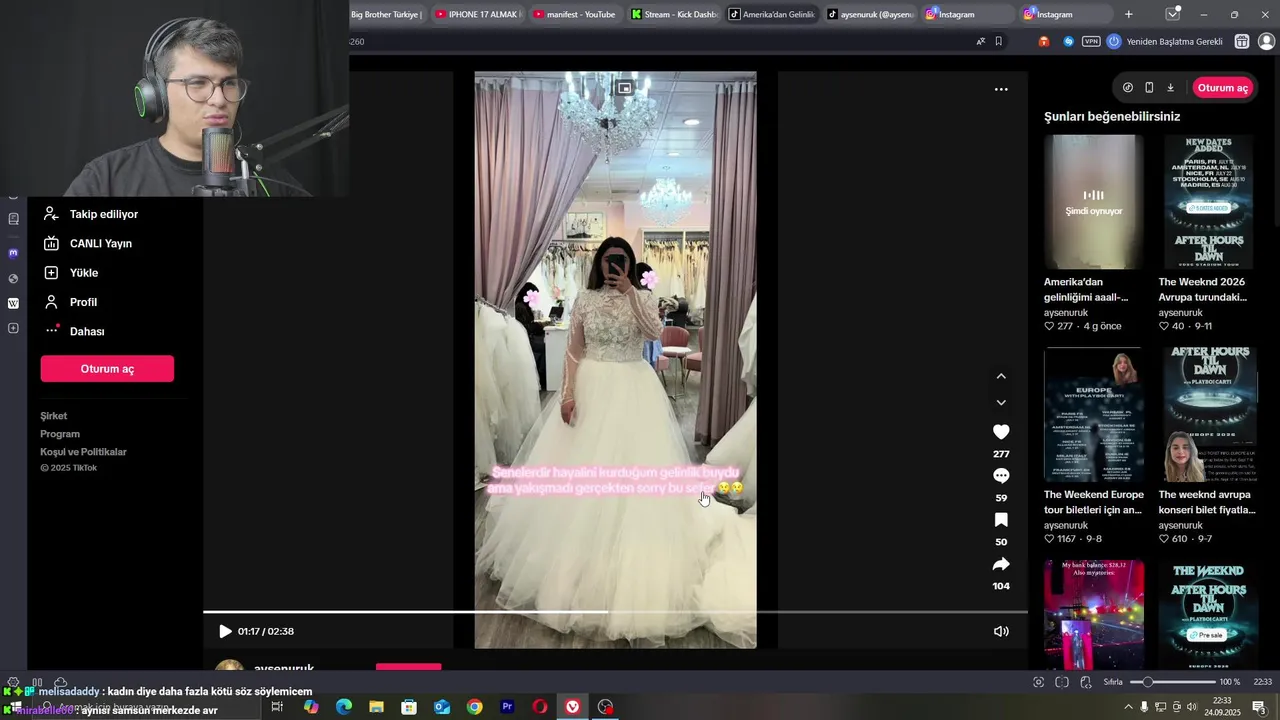
Task: Click aysenuruk under Amerika'dan gelinliğimi card
Action: [x=1066, y=312]
